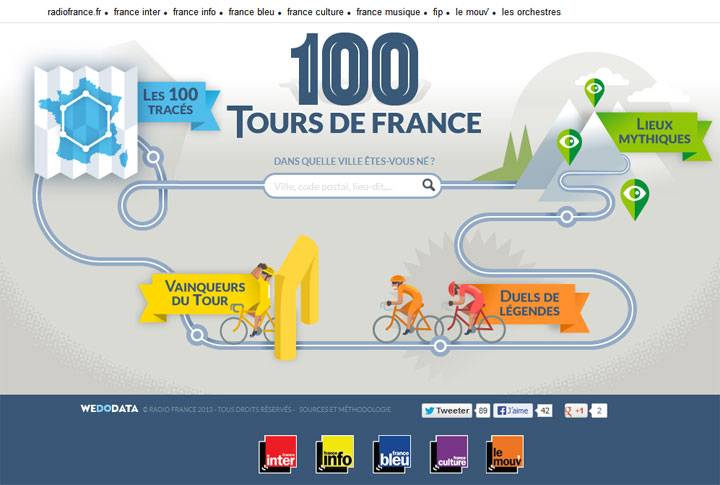The width and height of the screenshot is (720, 485).
Task: Open the Le Mouv' orange logo
Action: pyautogui.click(x=505, y=454)
